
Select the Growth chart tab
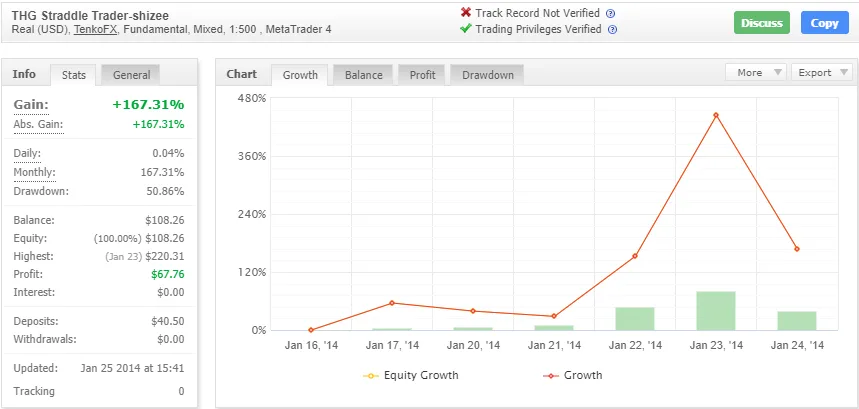300,75
